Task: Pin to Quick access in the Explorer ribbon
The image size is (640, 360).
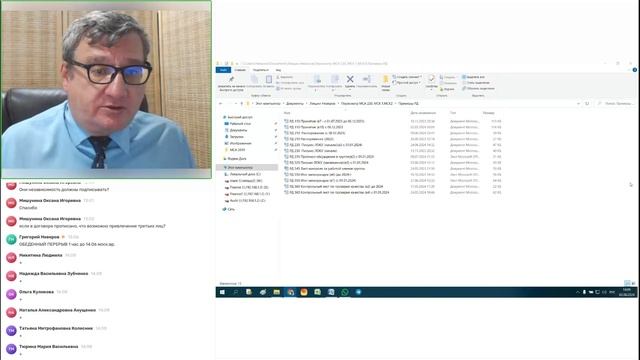Action: tap(231, 82)
